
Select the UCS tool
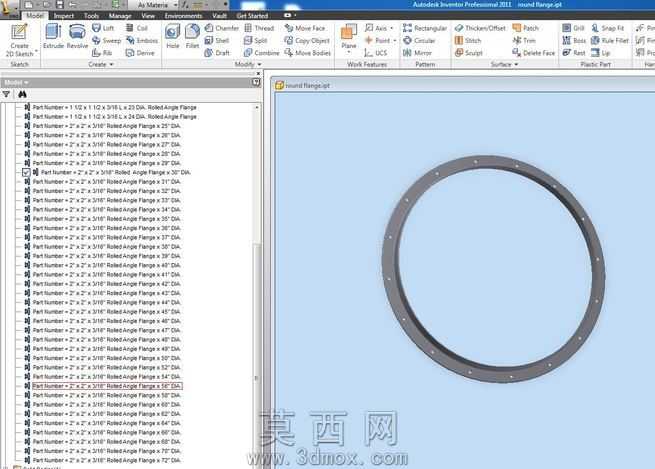pos(376,53)
